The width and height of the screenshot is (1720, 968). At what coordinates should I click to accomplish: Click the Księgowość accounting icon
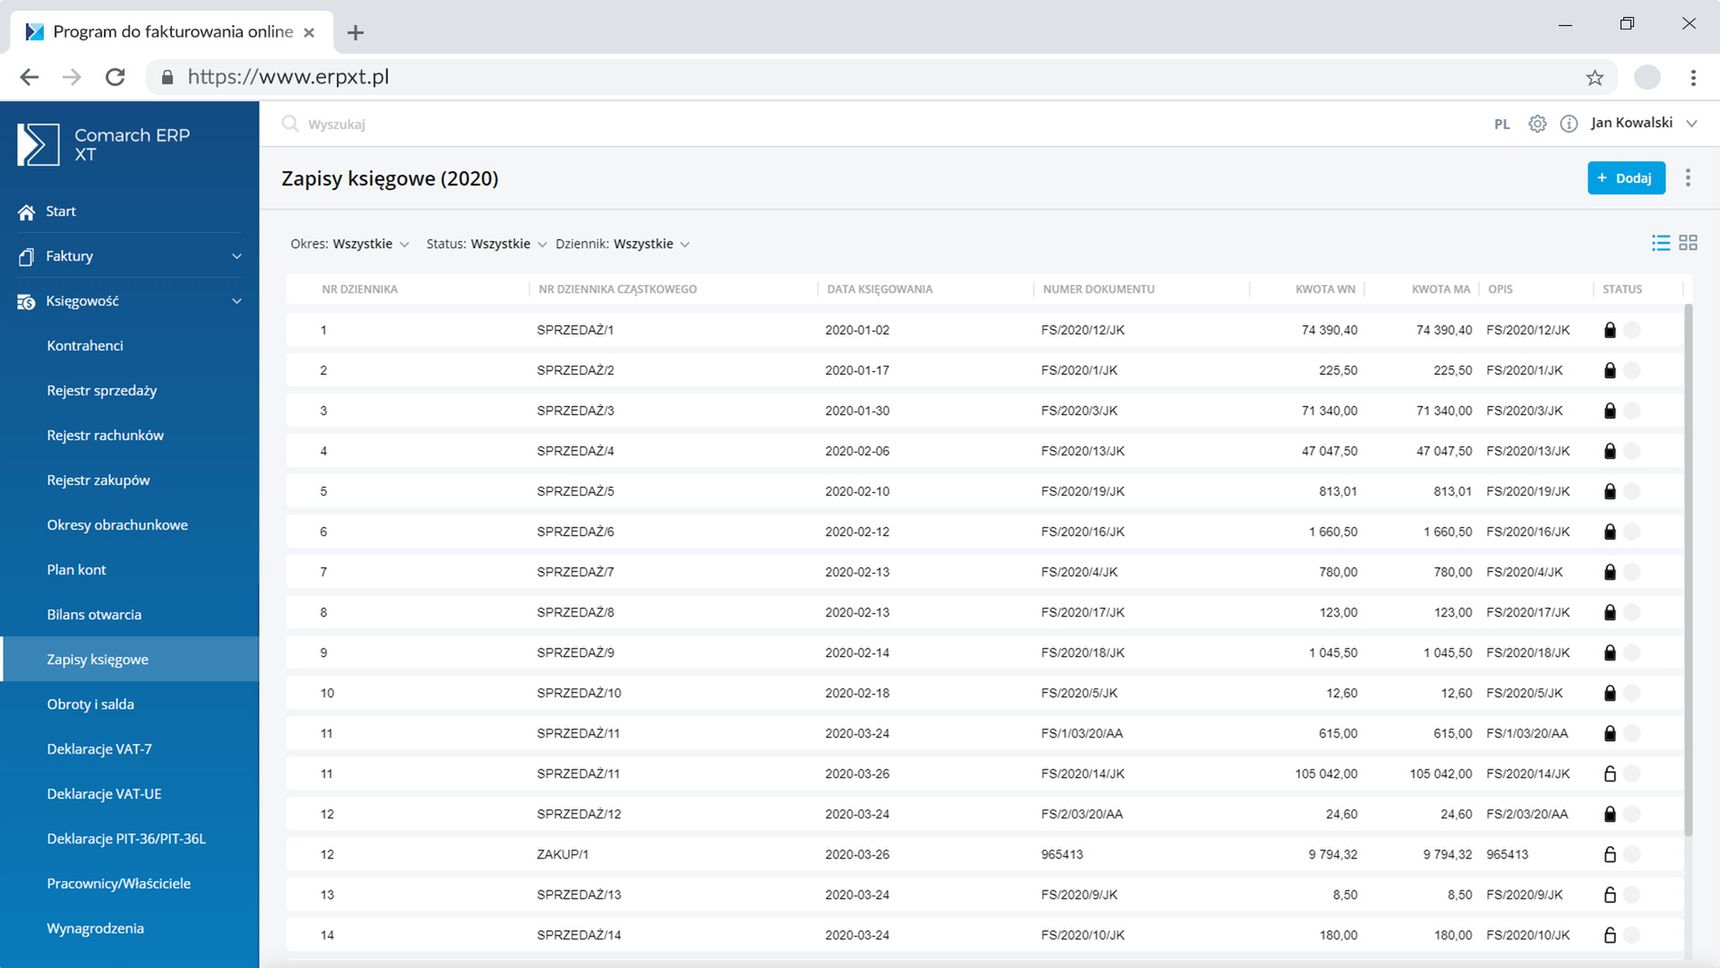(x=26, y=302)
